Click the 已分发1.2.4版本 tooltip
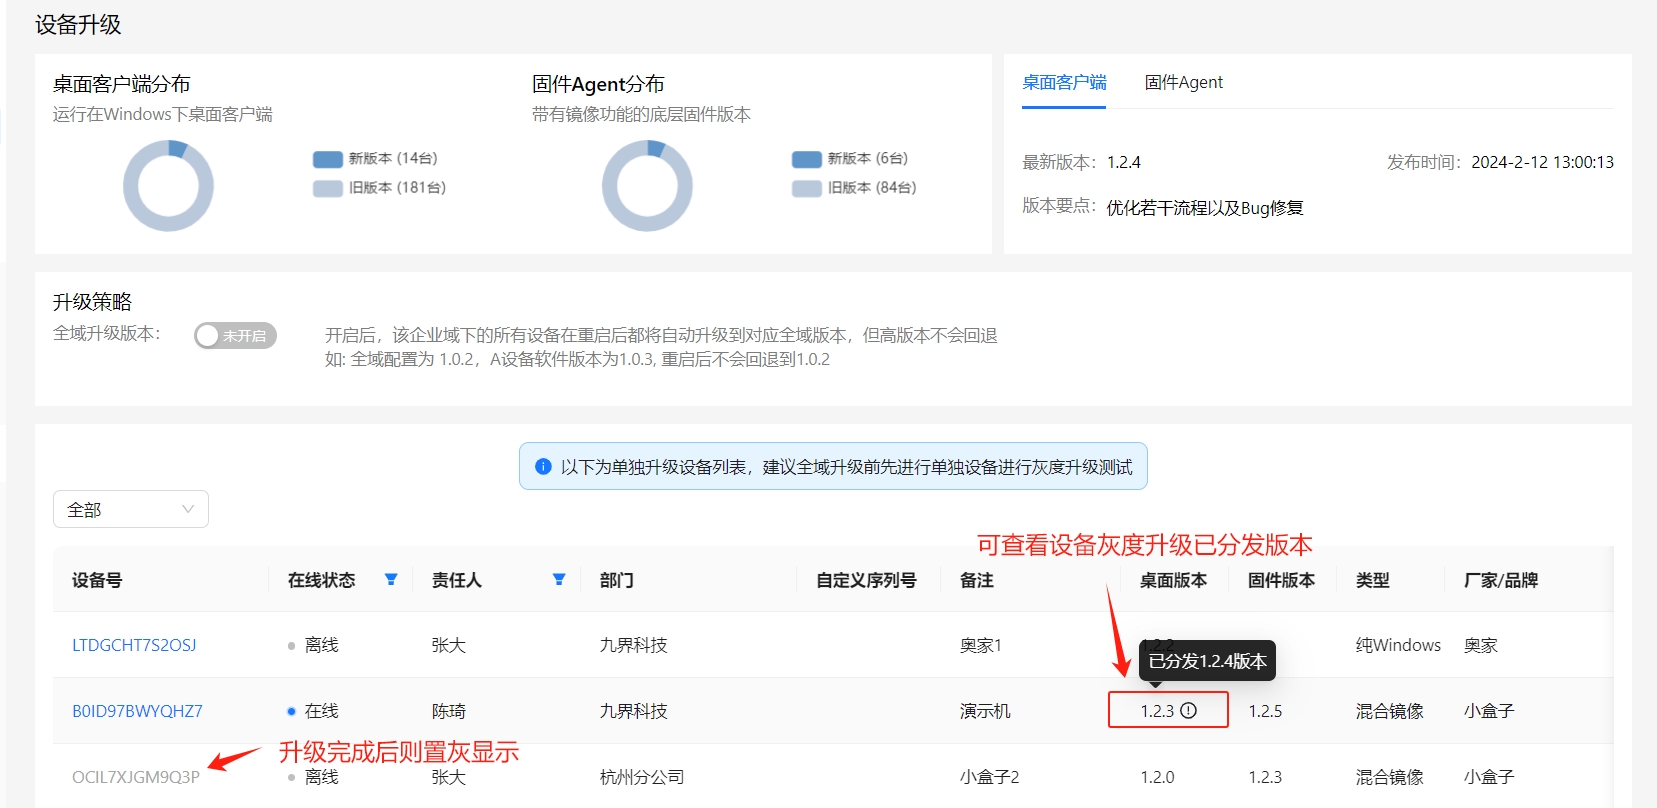The width and height of the screenshot is (1657, 808). [x=1207, y=661]
